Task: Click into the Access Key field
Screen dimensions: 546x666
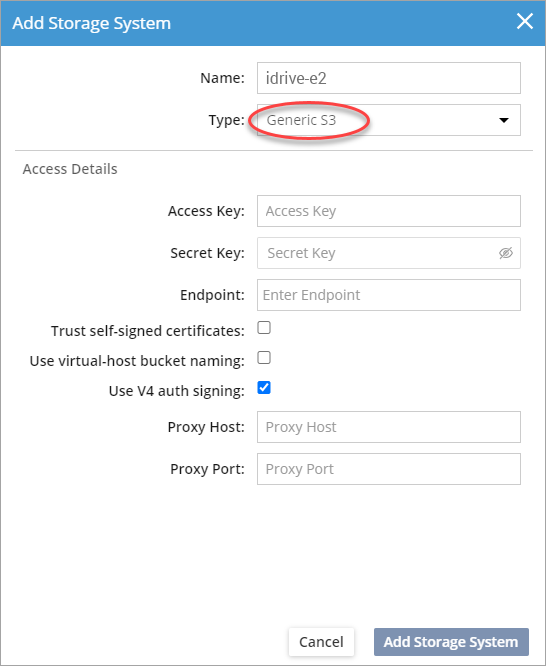Action: (x=388, y=211)
